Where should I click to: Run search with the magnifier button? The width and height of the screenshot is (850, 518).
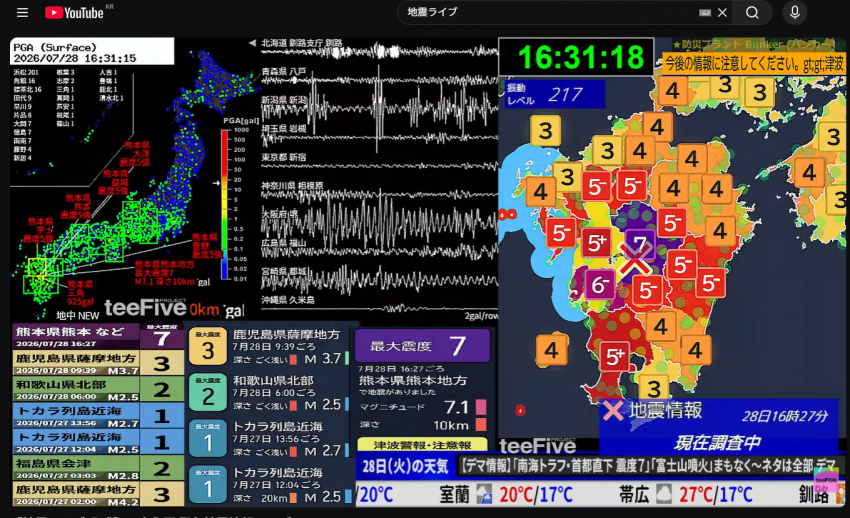[752, 12]
